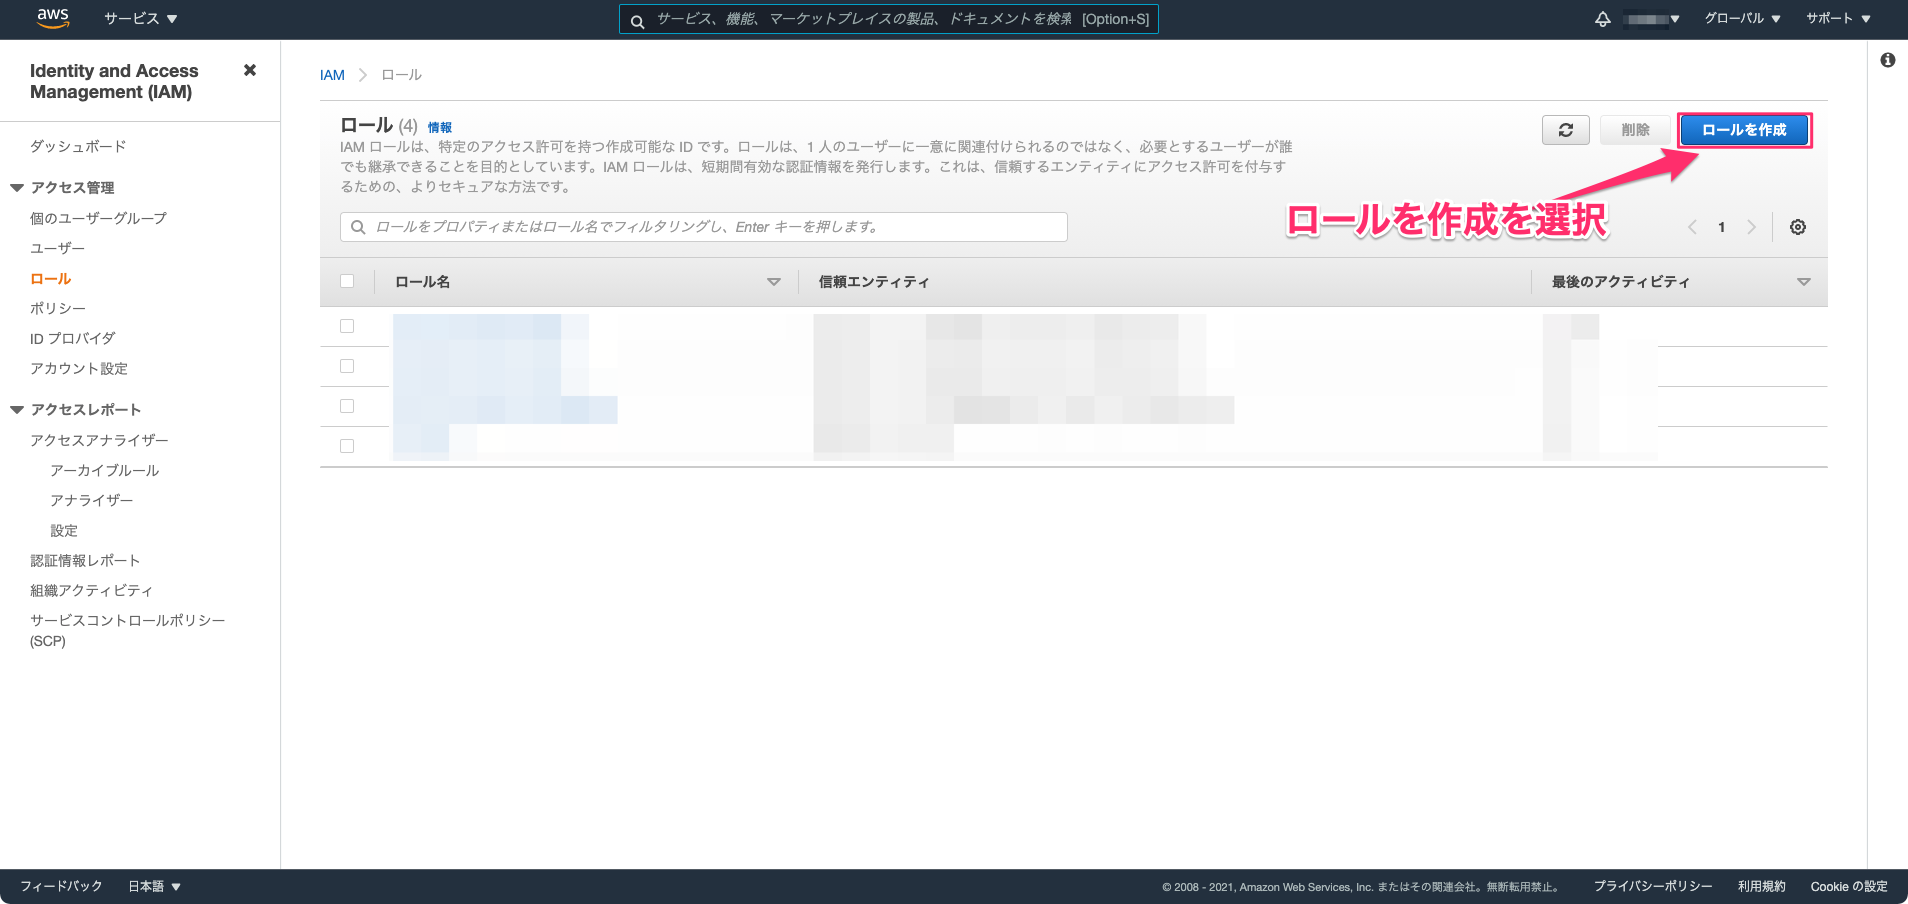Image resolution: width=1908 pixels, height=904 pixels.
Task: Check the second role row checkbox
Action: click(x=347, y=366)
